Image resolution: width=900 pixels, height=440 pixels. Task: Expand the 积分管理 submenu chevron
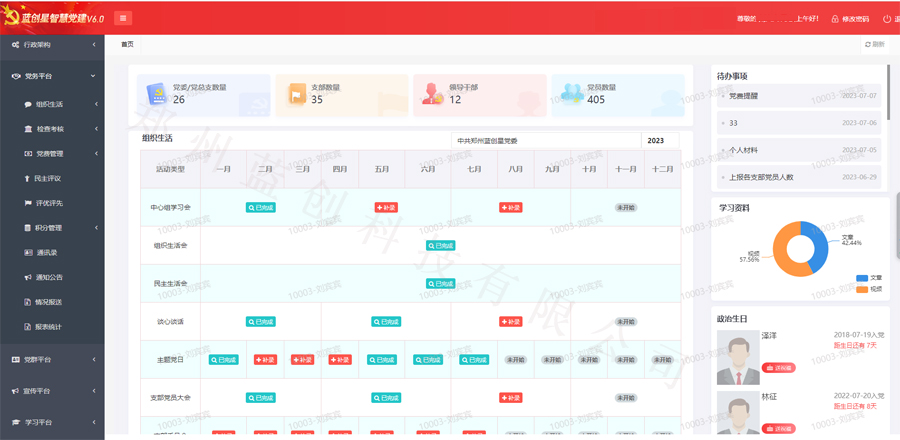point(96,228)
